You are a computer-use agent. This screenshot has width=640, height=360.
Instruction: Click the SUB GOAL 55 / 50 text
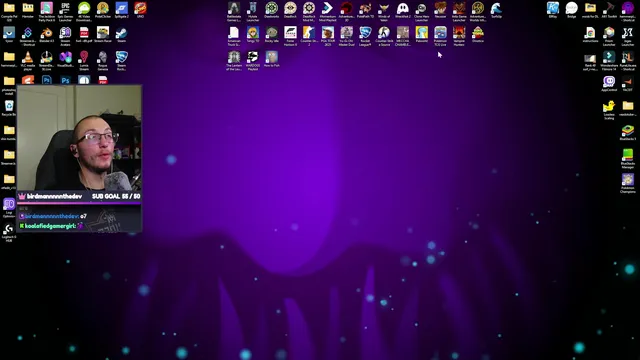point(116,196)
